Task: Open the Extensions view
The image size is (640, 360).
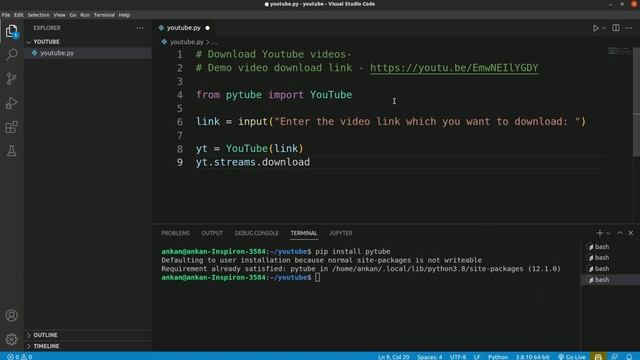Action: coord(11,127)
